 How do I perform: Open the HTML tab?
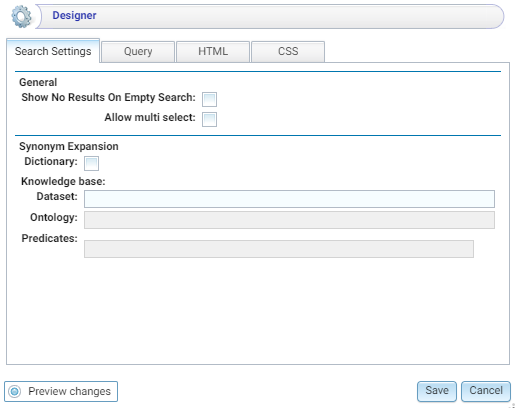coord(213,52)
